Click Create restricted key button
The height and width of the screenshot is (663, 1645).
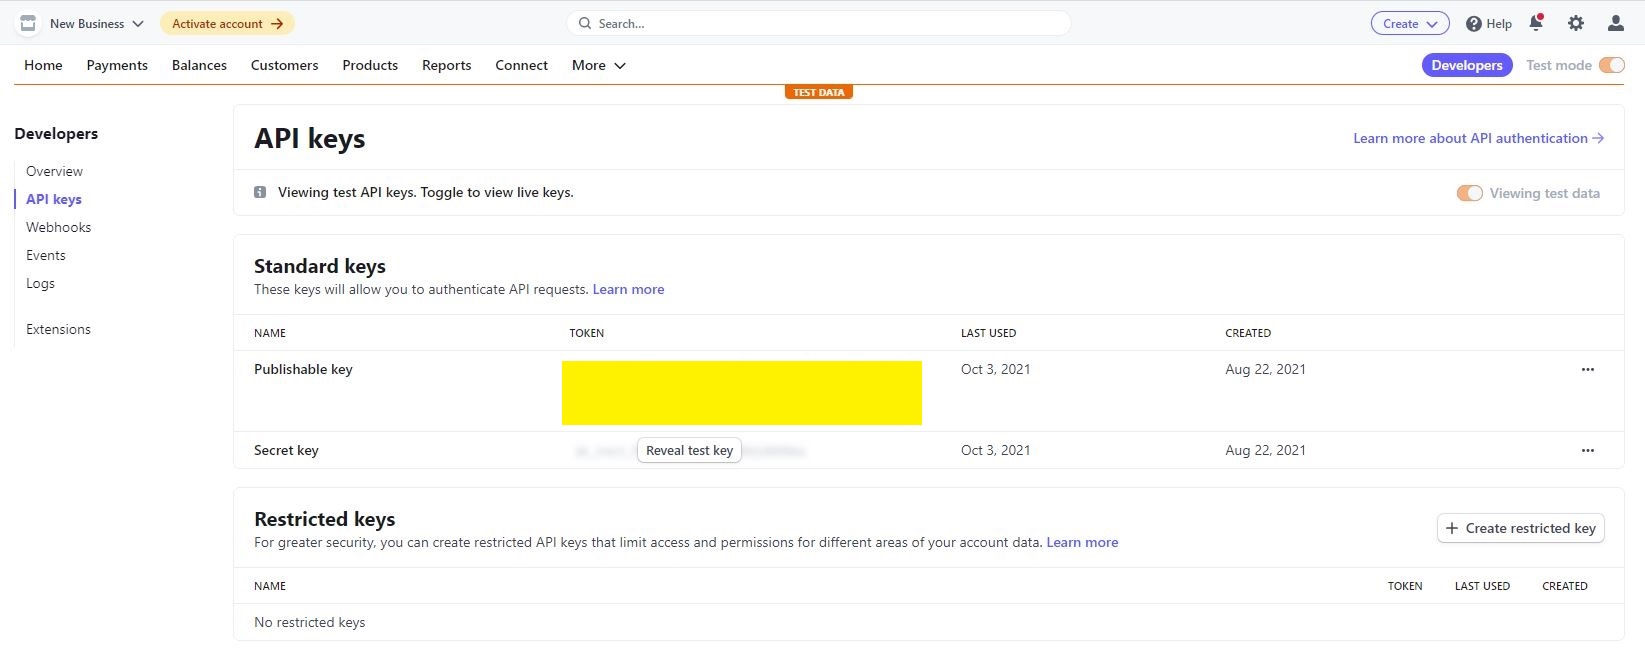pos(1520,528)
